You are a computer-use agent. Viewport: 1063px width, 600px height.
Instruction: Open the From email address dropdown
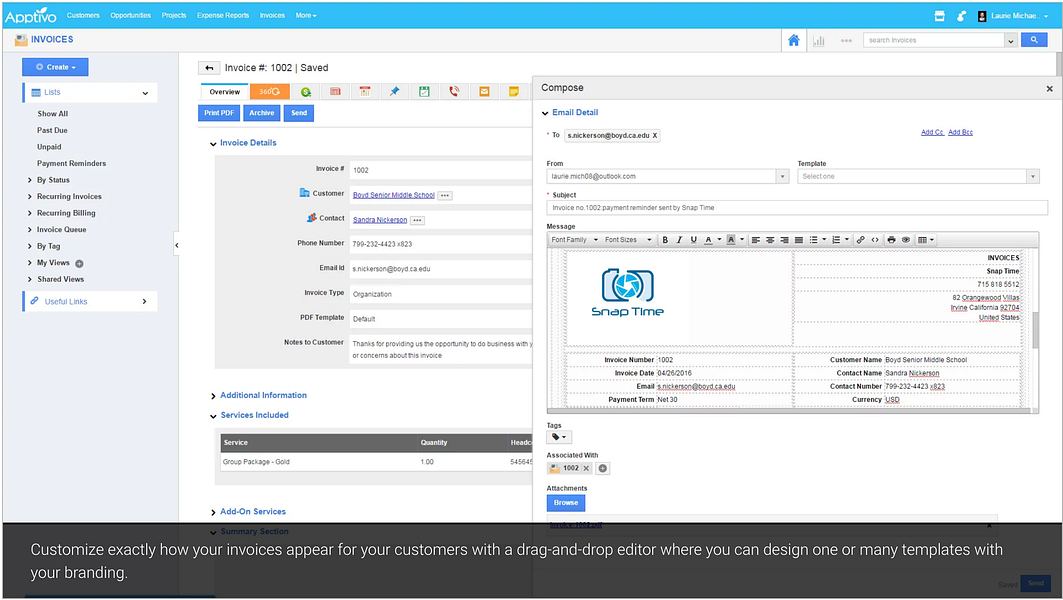[x=782, y=176]
